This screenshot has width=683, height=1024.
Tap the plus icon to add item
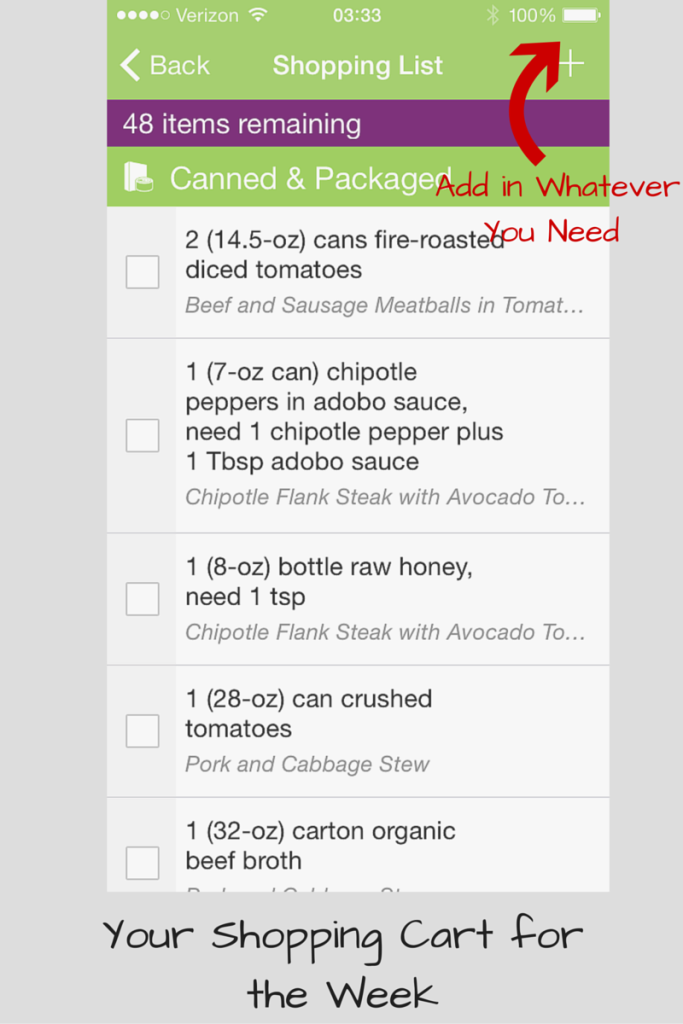[x=571, y=64]
